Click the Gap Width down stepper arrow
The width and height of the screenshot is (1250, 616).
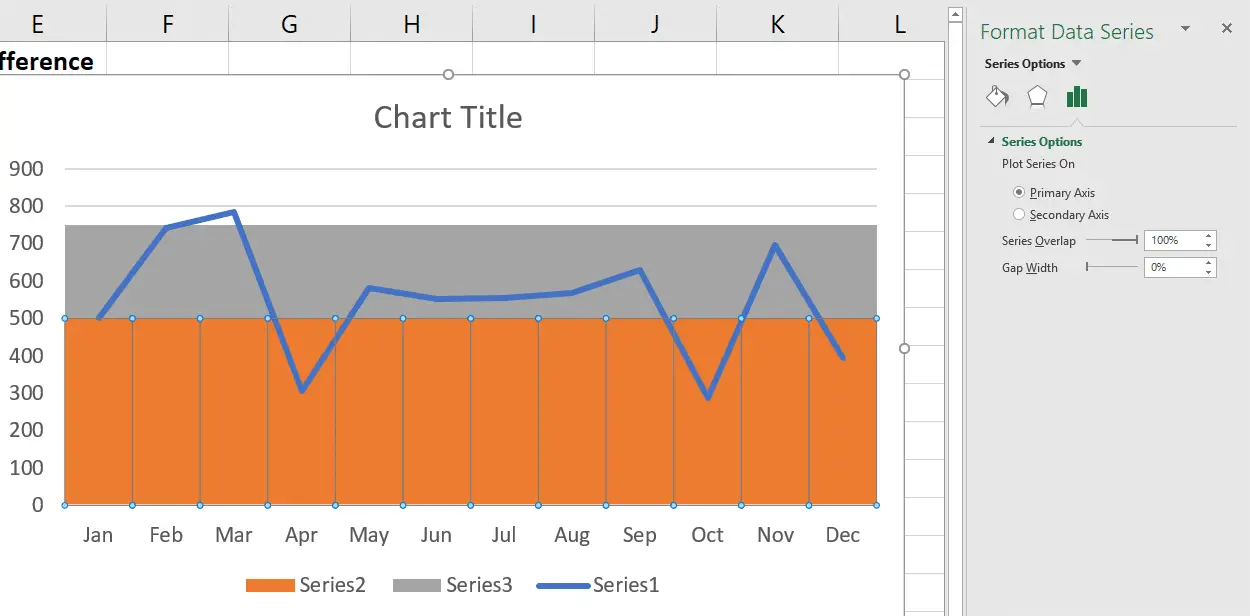tap(1208, 272)
